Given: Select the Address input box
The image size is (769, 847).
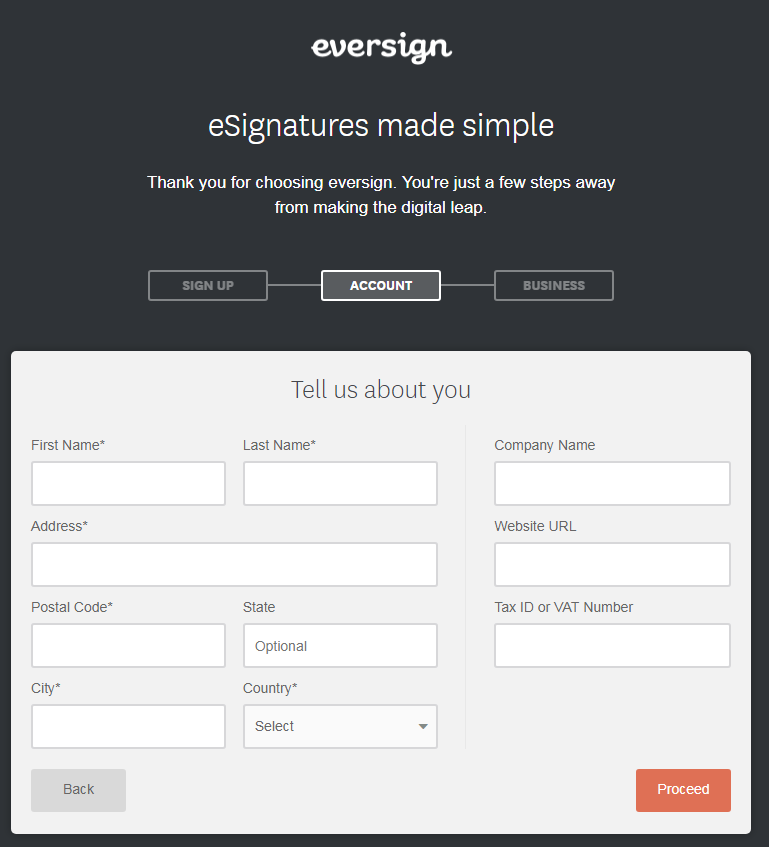Looking at the screenshot, I should pyautogui.click(x=234, y=564).
